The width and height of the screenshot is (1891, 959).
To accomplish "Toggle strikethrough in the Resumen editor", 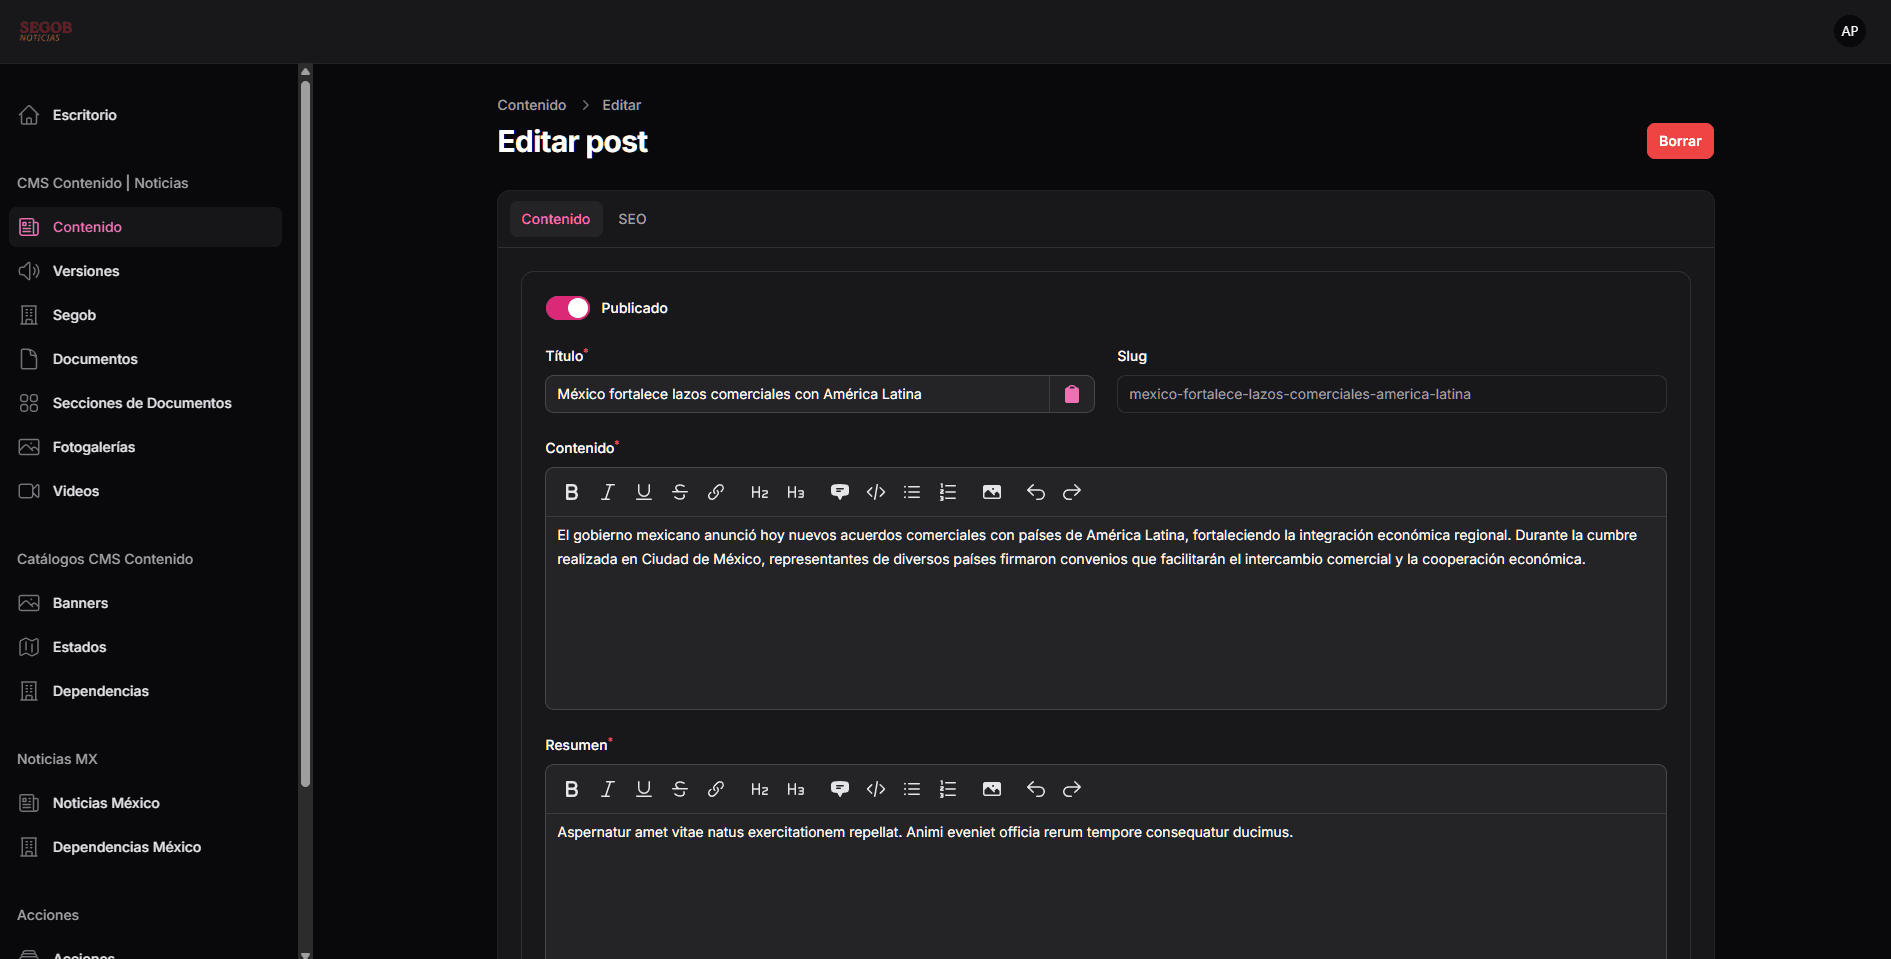I will [680, 789].
